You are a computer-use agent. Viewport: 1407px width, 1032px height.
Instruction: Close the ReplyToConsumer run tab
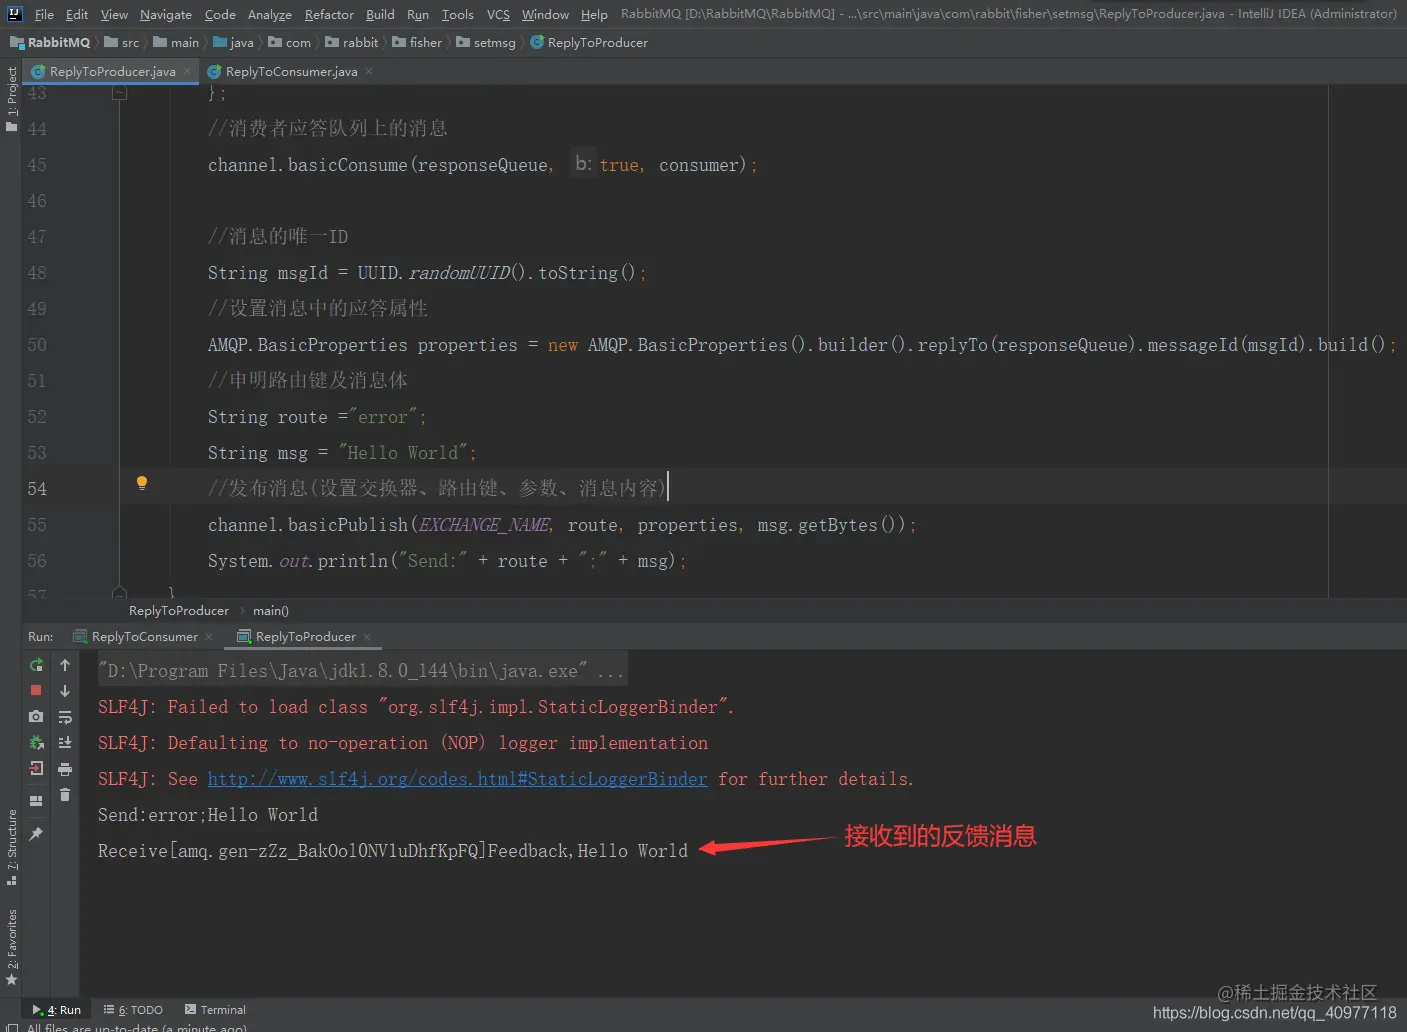(x=209, y=637)
